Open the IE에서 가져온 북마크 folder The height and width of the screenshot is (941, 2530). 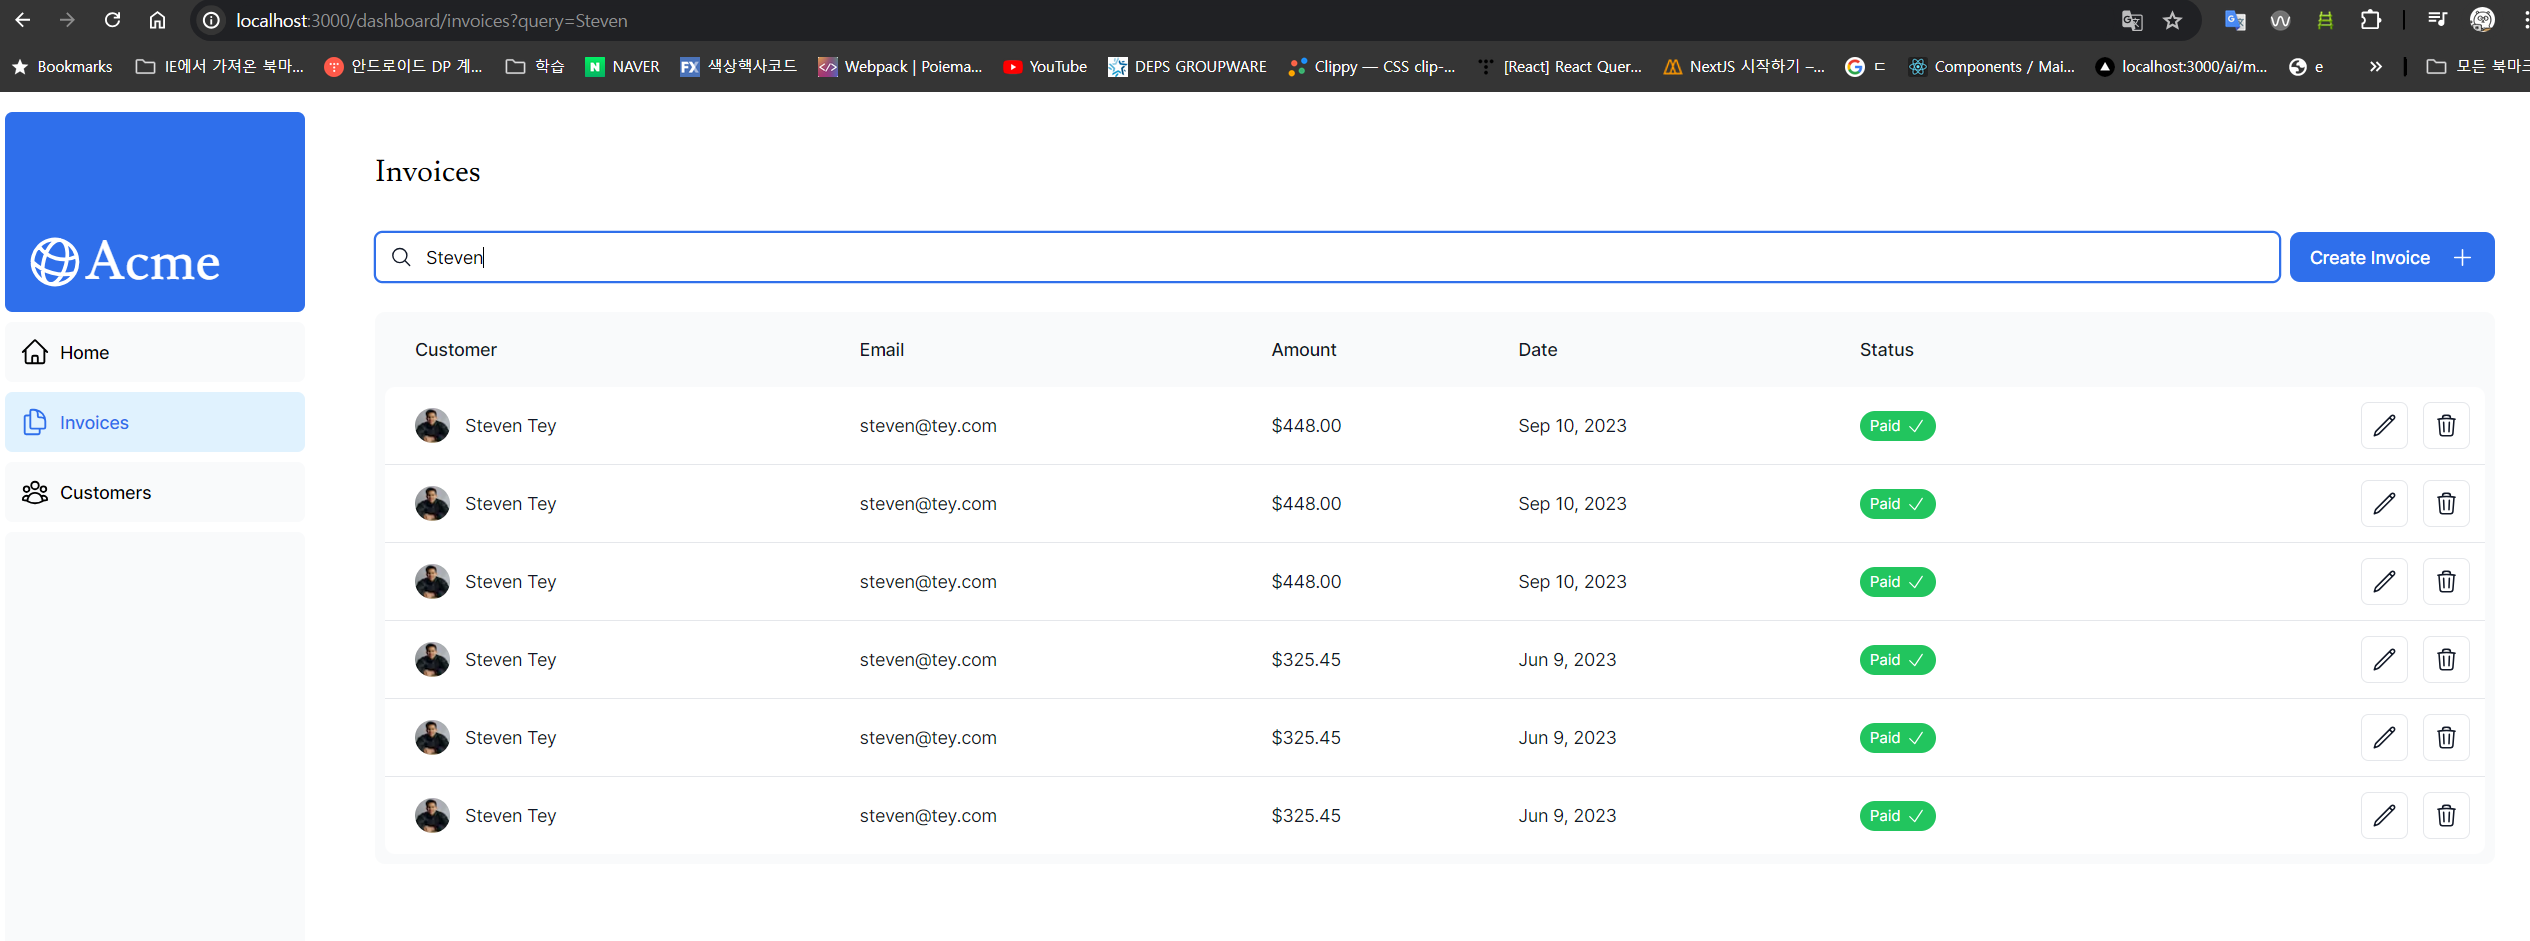pos(220,66)
